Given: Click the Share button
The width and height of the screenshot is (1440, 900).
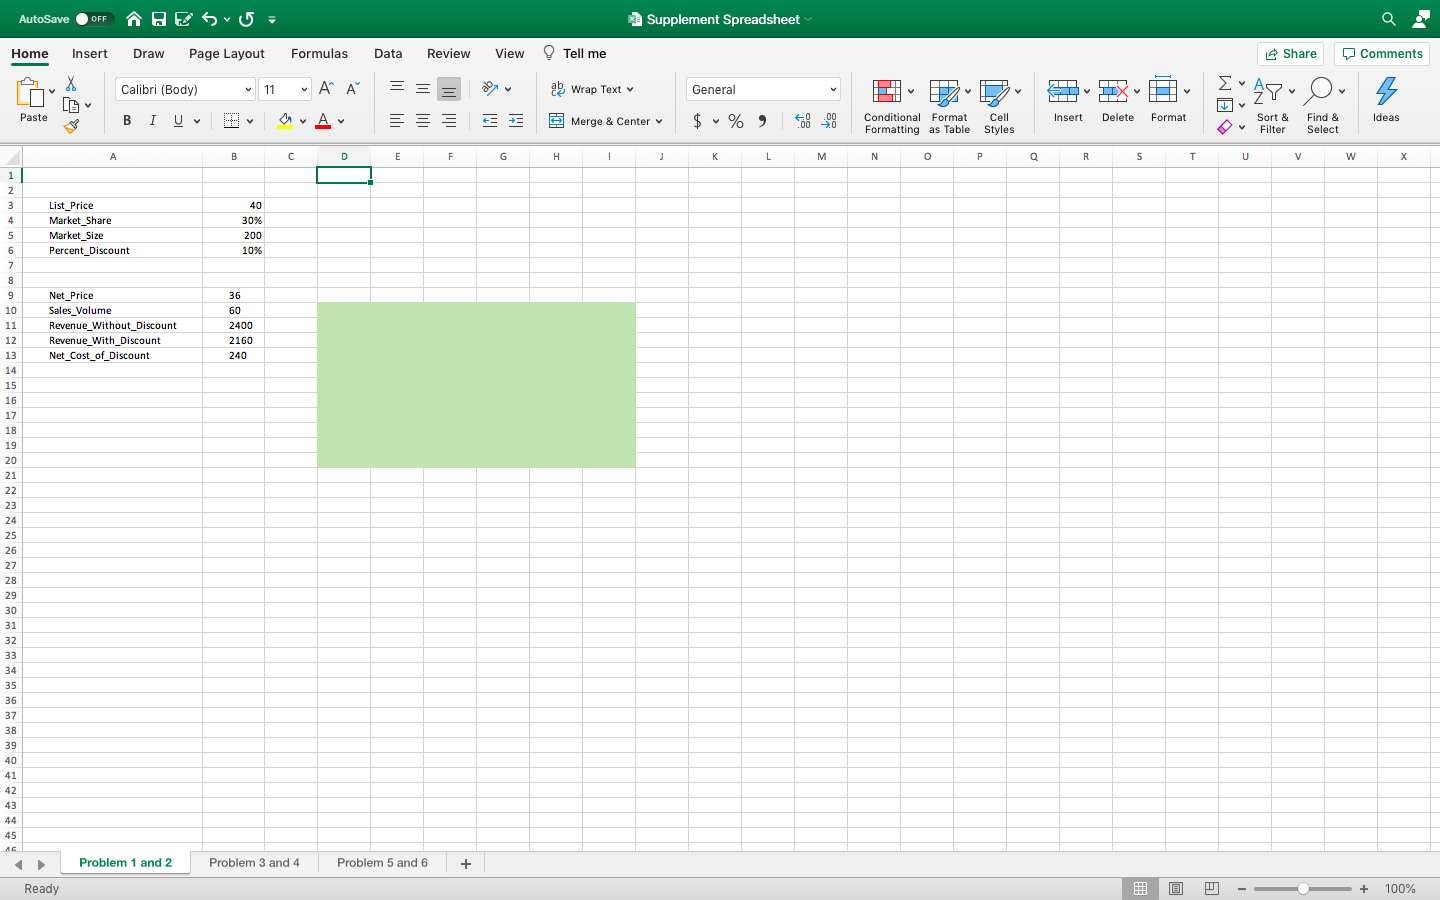Looking at the screenshot, I should [x=1289, y=53].
